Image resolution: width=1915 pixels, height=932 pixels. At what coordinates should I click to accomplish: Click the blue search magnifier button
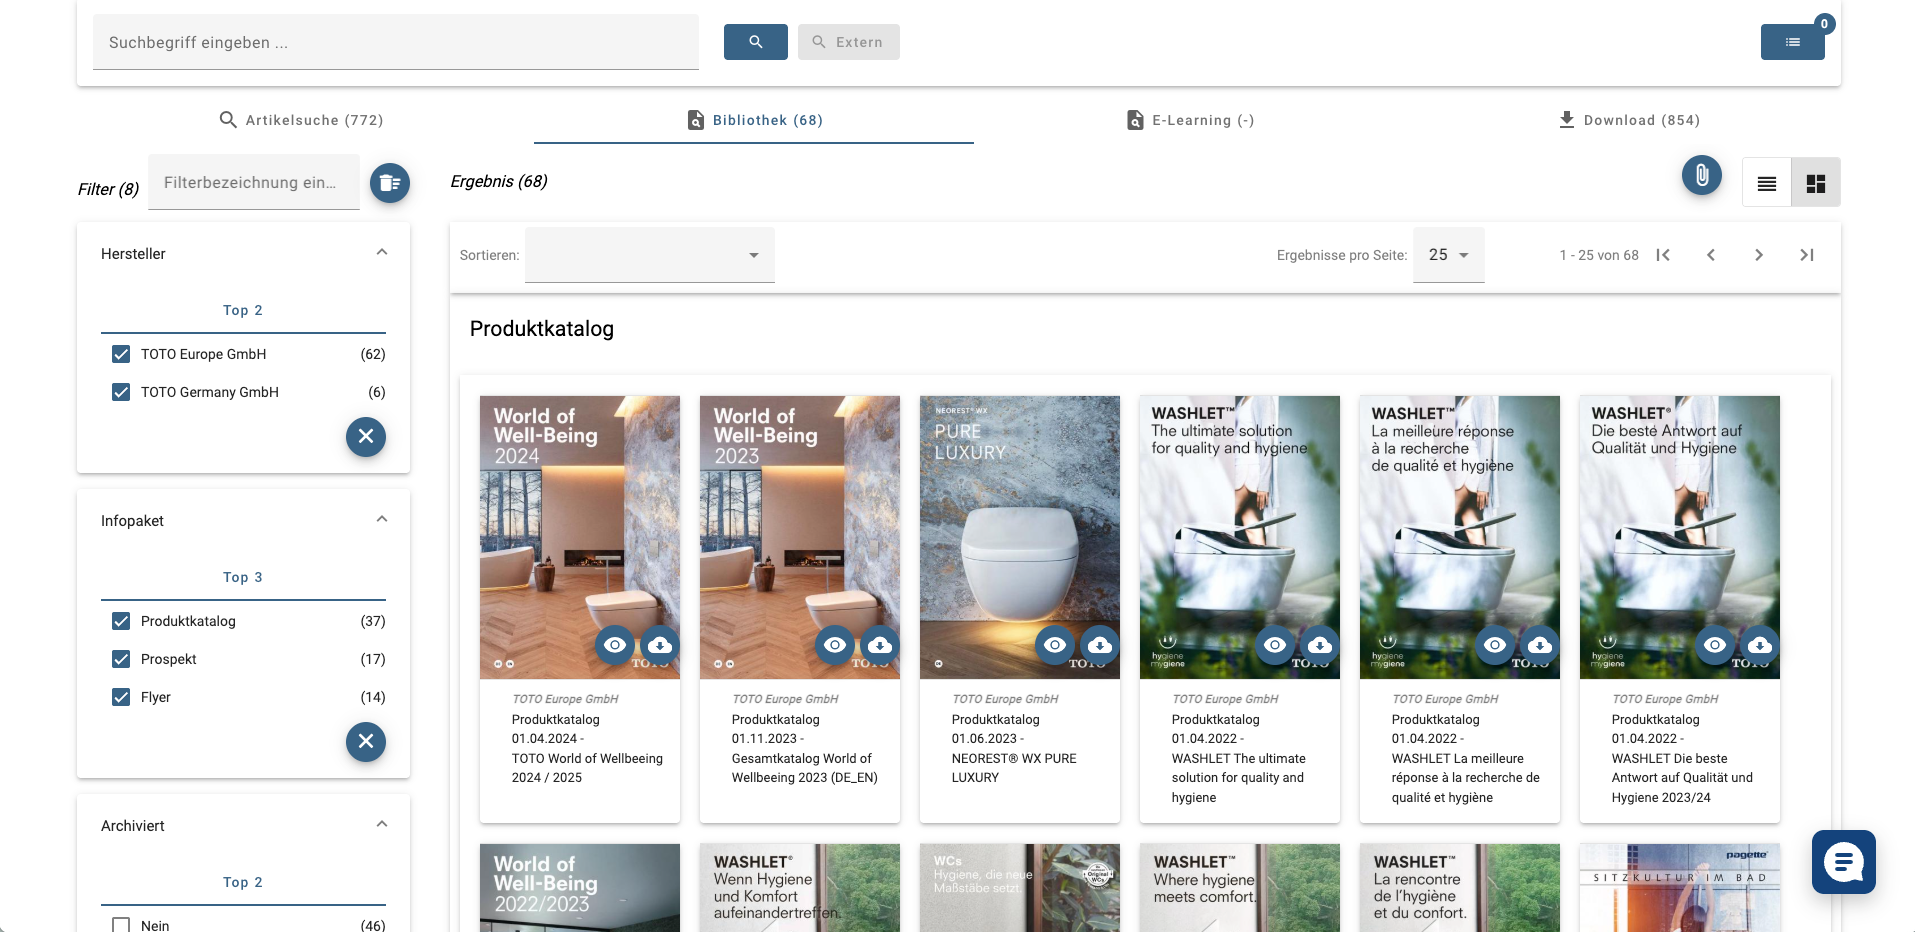(x=755, y=42)
